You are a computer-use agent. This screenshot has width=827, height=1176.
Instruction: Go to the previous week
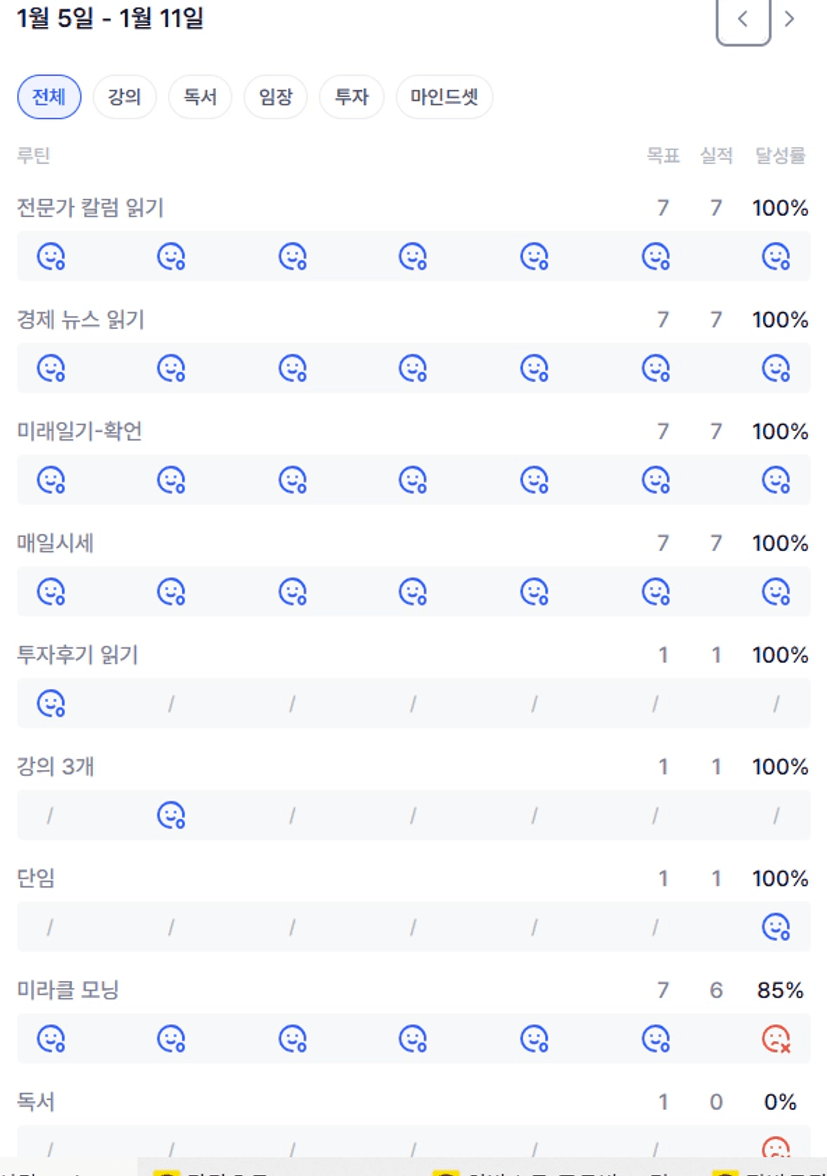pyautogui.click(x=743, y=19)
